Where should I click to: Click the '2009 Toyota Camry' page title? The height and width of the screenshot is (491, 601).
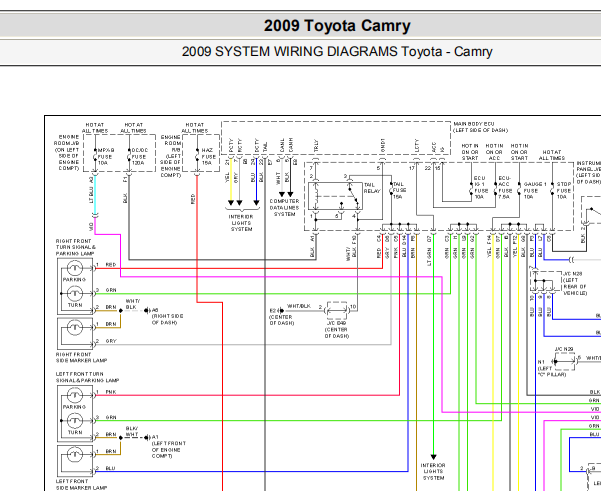click(x=337, y=26)
